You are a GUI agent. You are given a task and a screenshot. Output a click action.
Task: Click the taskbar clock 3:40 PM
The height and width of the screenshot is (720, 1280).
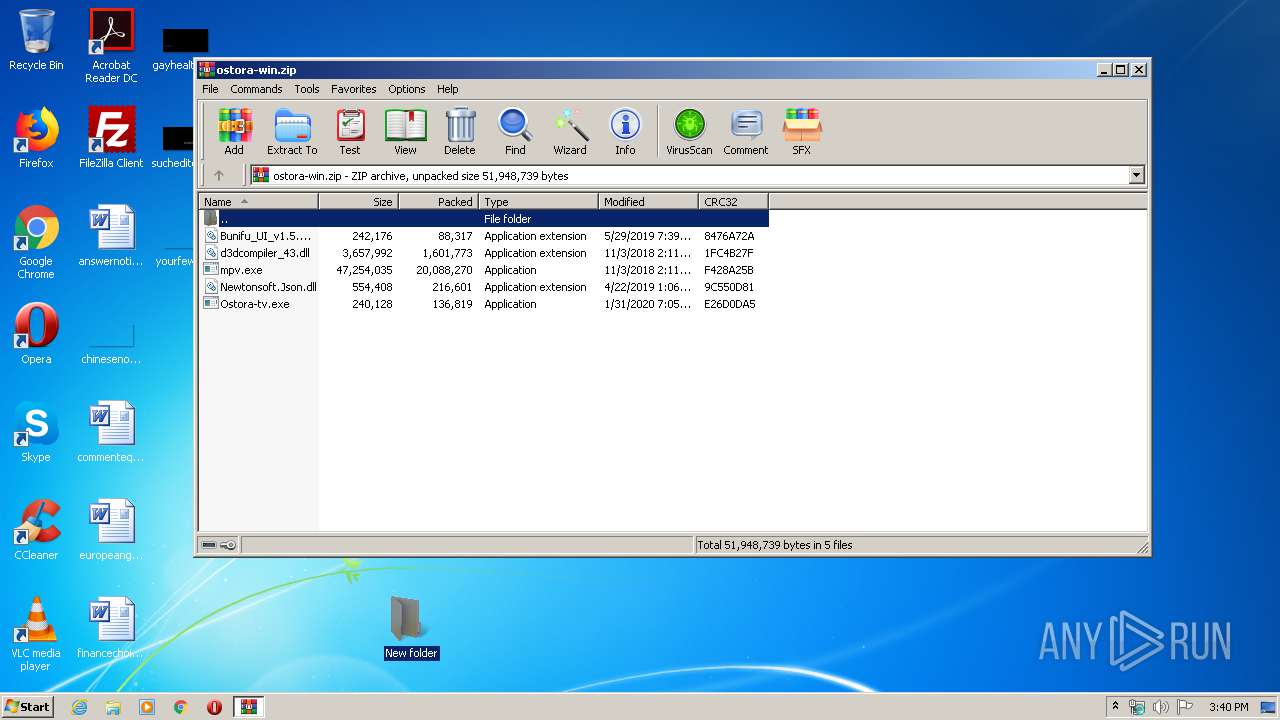click(x=1228, y=707)
